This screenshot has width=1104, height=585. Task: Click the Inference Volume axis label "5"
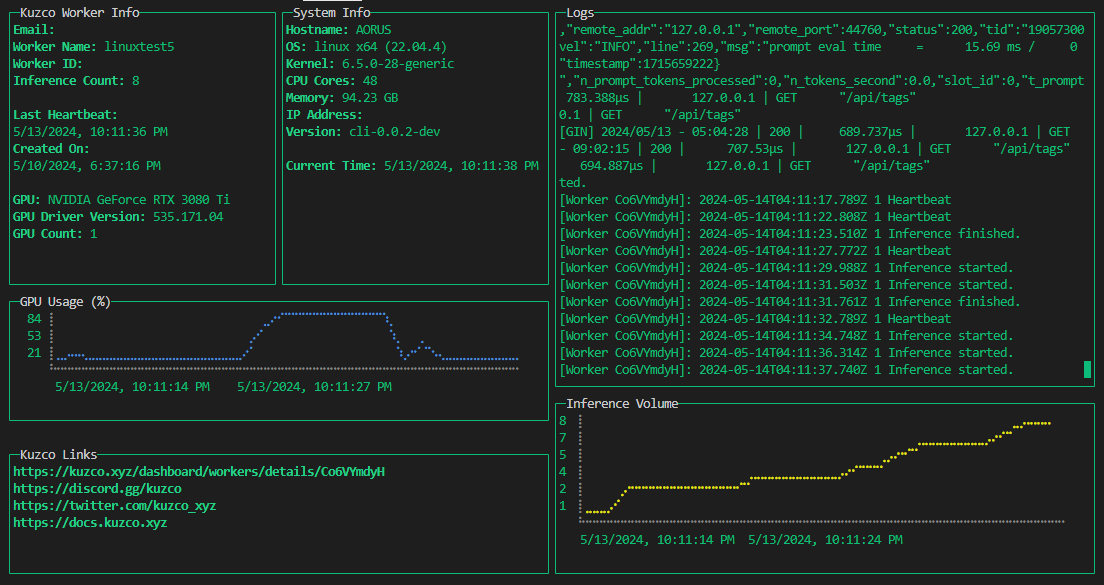point(563,455)
